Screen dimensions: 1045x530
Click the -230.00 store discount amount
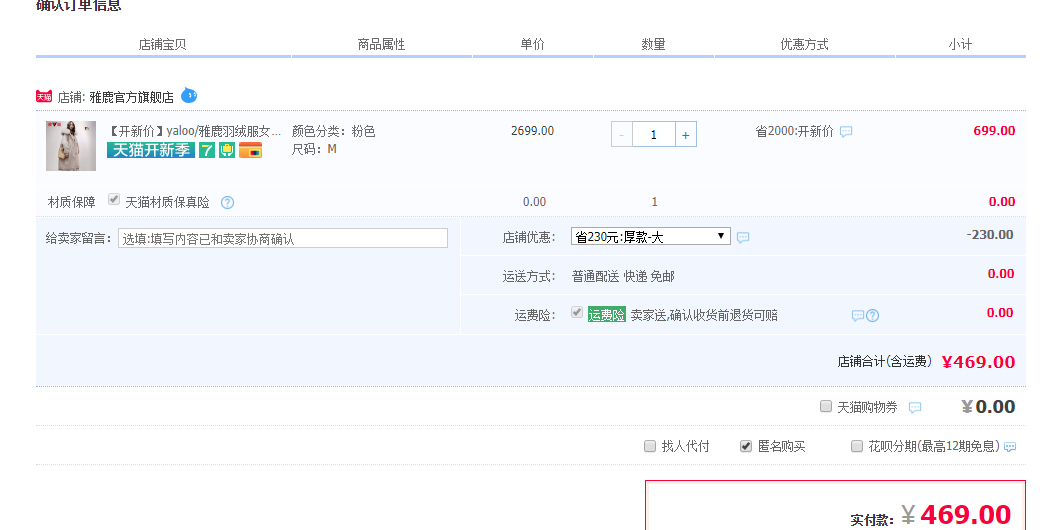click(990, 235)
